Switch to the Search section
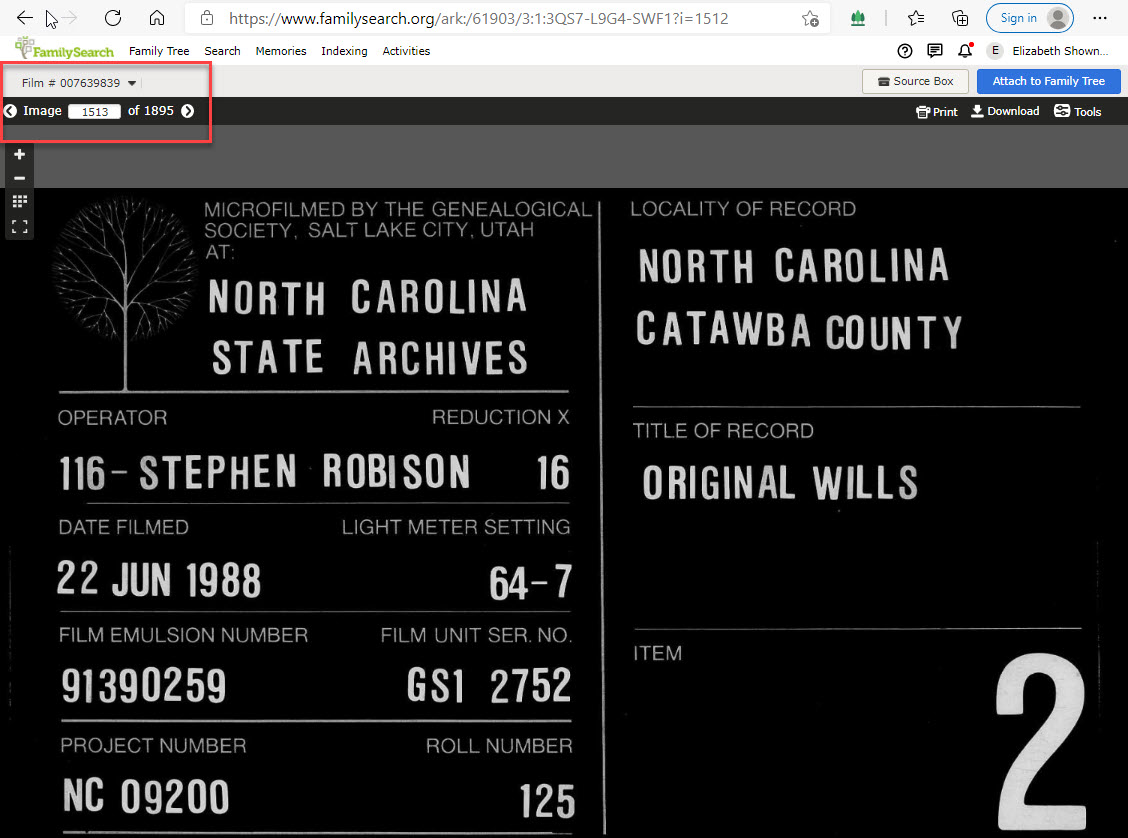This screenshot has height=838, width=1128. tap(222, 51)
